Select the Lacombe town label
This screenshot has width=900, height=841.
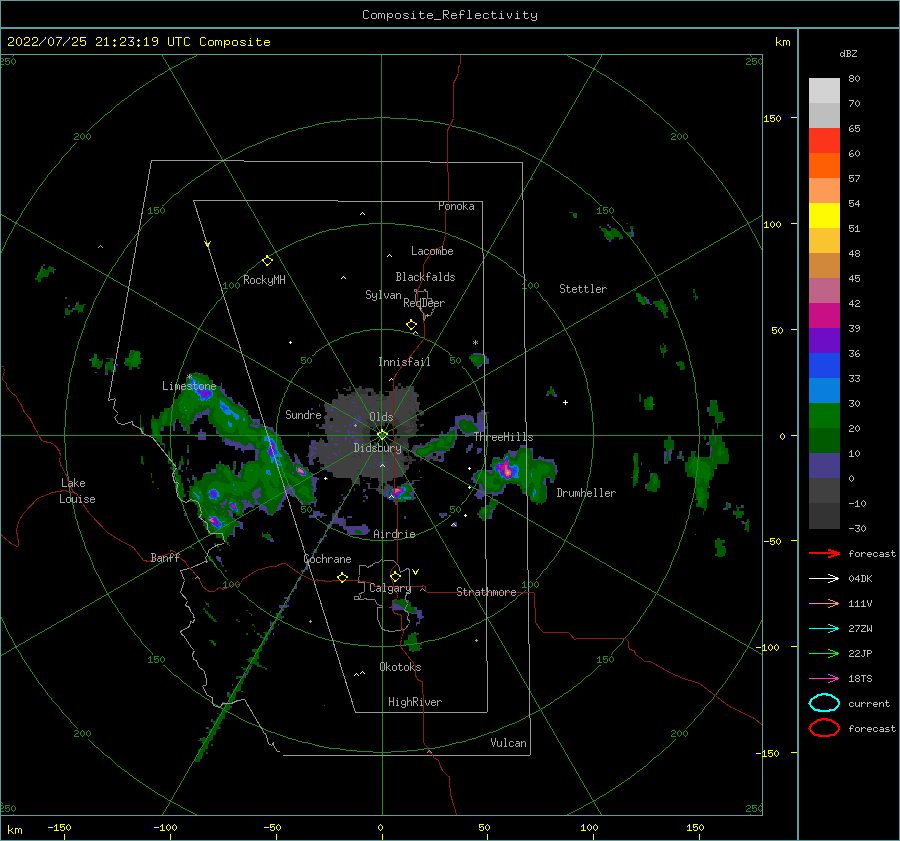click(432, 251)
